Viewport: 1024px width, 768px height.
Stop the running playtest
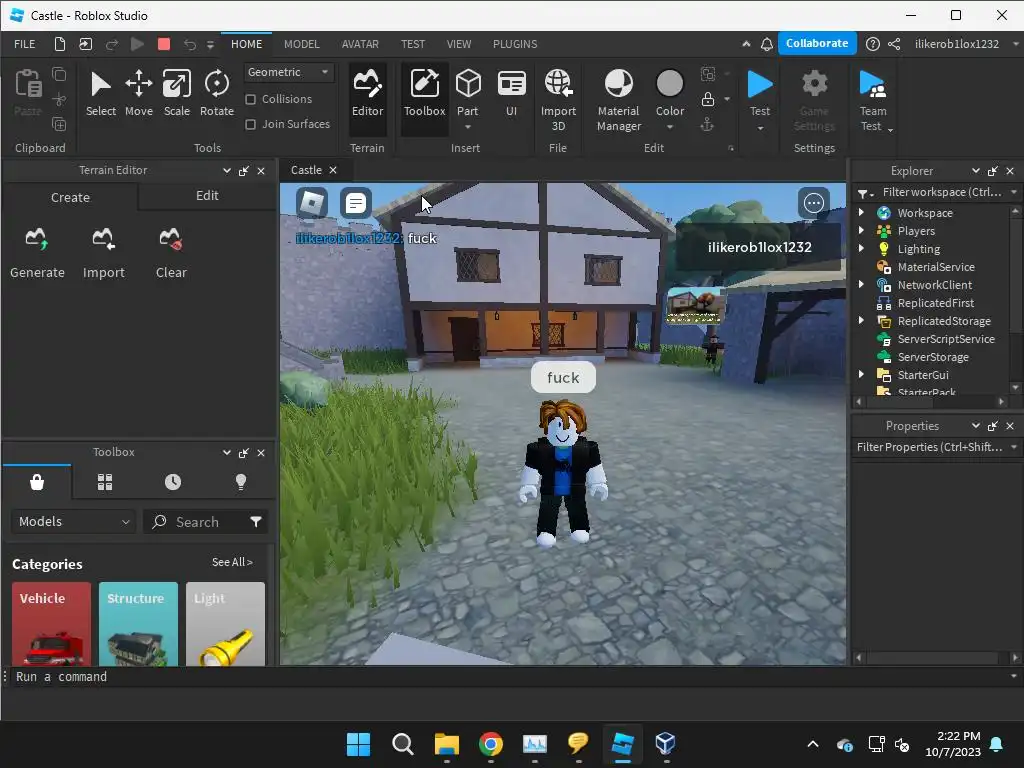pos(164,44)
